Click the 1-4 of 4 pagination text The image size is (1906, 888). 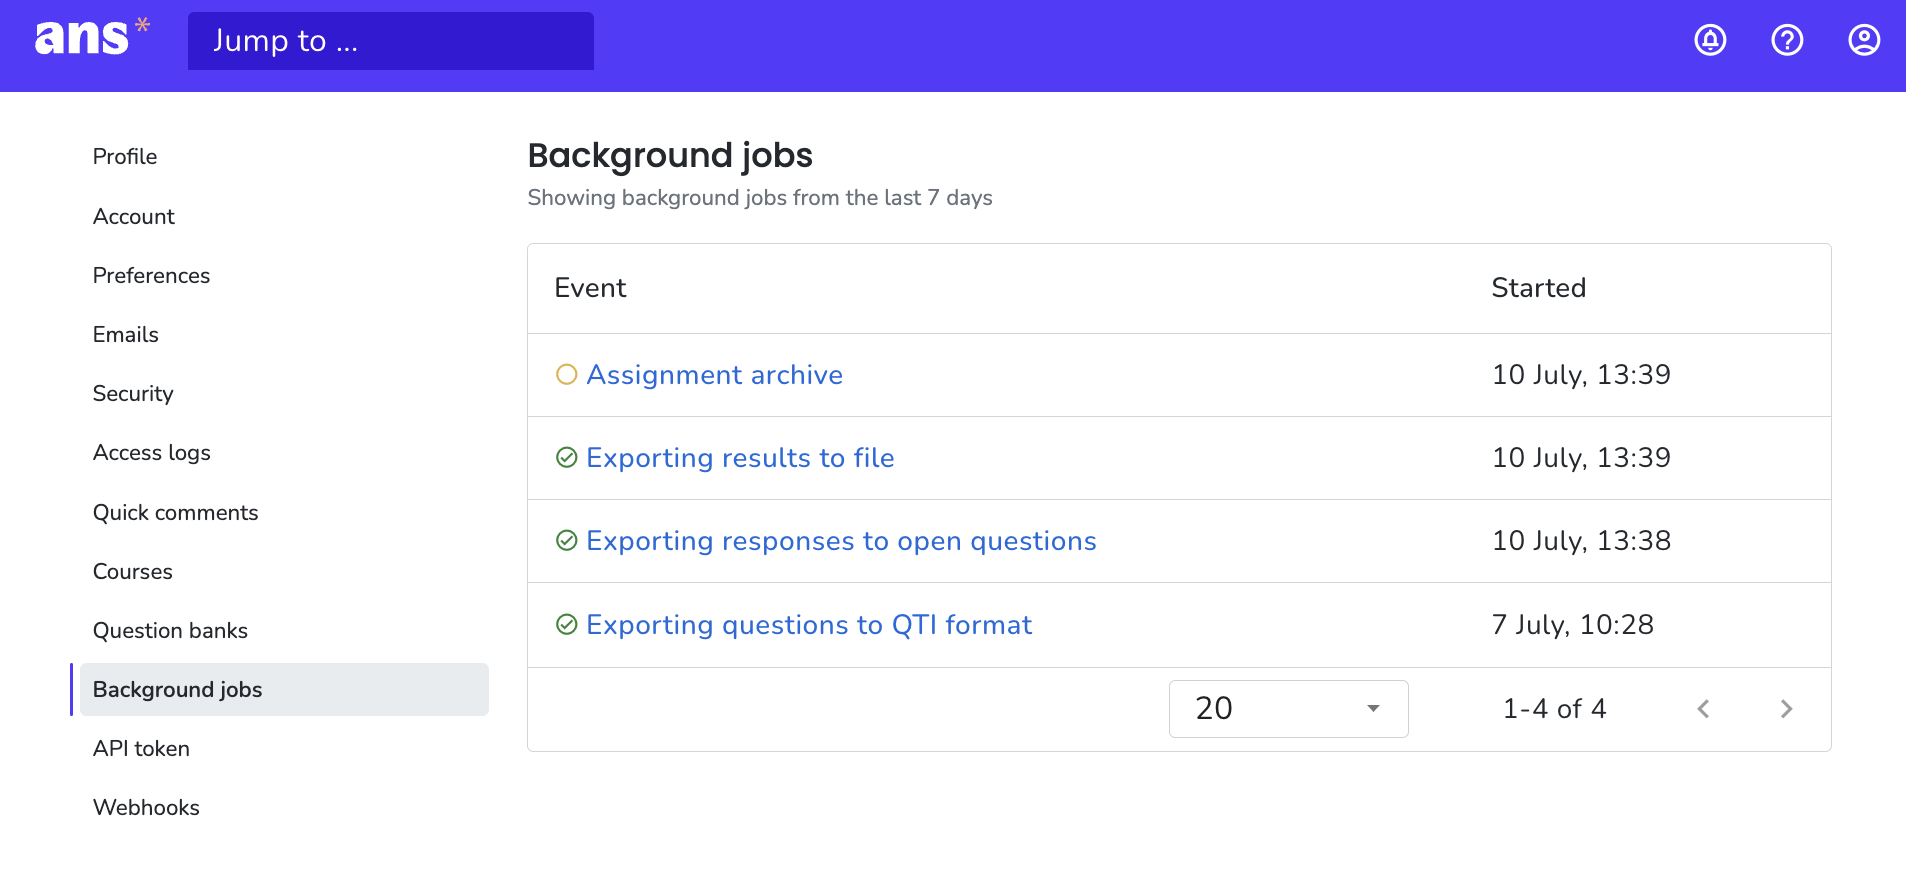[1554, 709]
